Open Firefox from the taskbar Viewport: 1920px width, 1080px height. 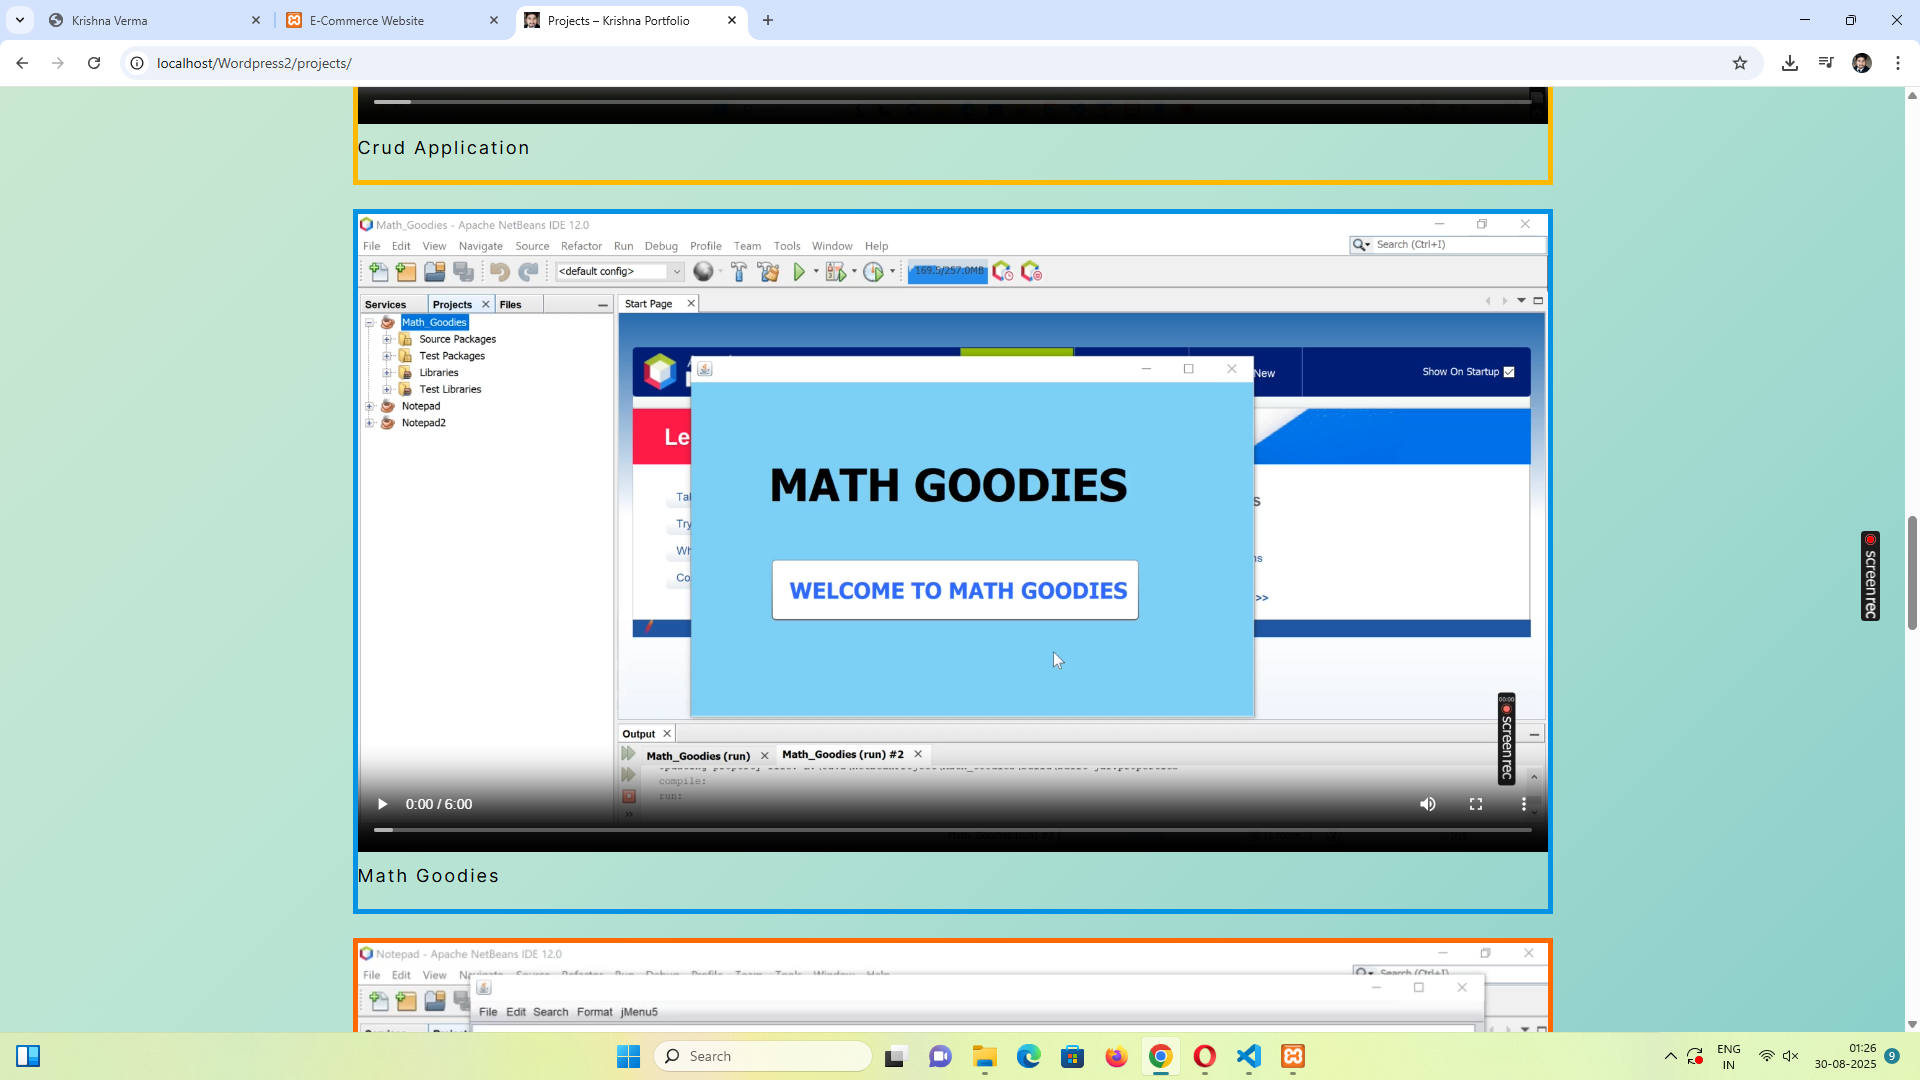point(1116,1056)
